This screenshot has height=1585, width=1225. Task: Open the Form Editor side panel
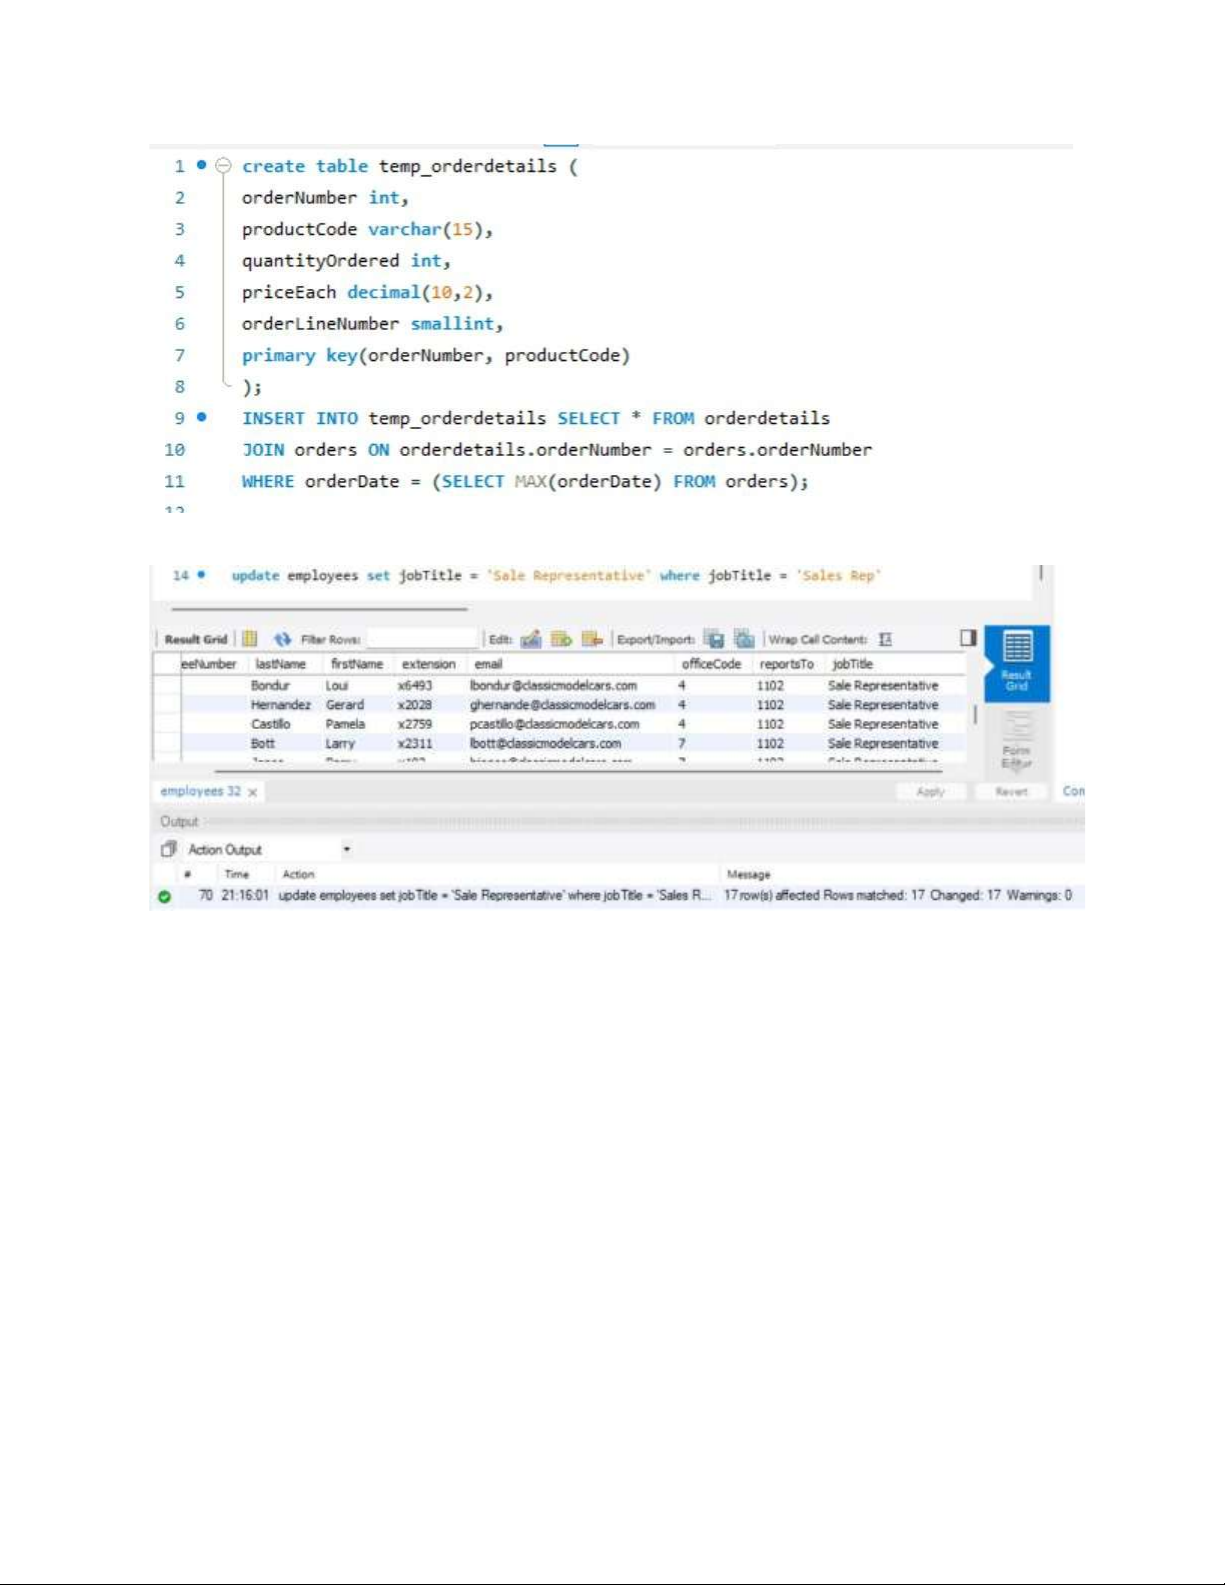1016,742
